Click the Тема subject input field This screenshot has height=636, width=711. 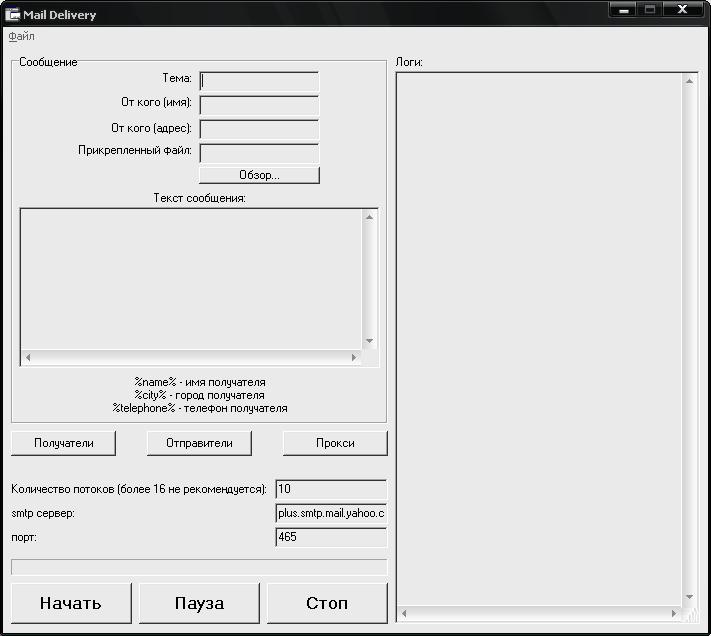(259, 81)
